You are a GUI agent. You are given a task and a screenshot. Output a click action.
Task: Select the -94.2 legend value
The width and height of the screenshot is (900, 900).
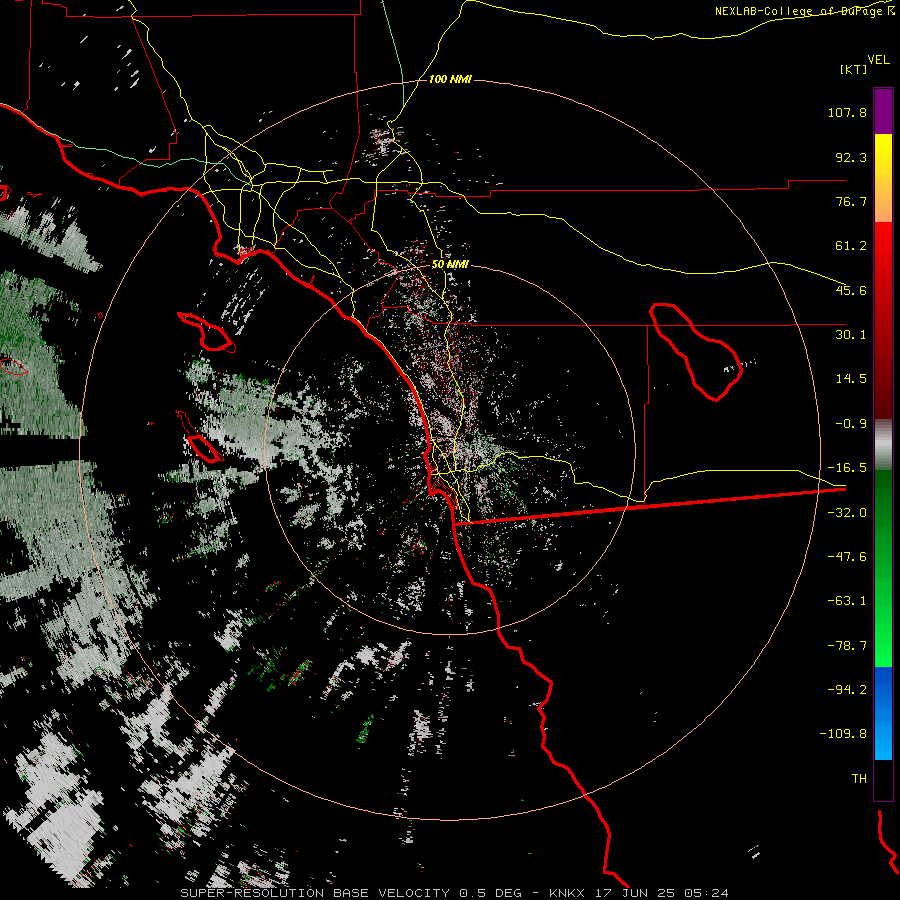coord(847,689)
